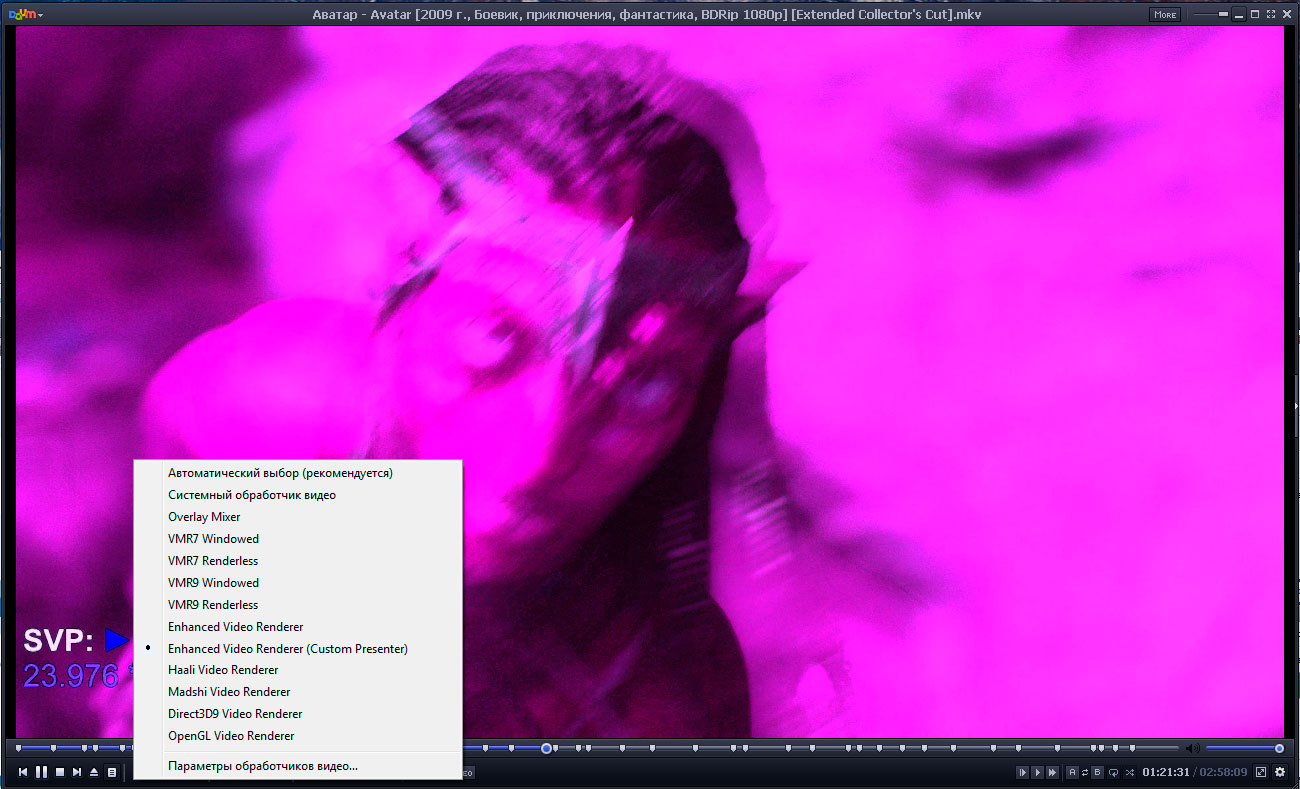The width and height of the screenshot is (1300, 789).
Task: Select plain Enhanced Video Renderer entry
Action: [x=298, y=627]
